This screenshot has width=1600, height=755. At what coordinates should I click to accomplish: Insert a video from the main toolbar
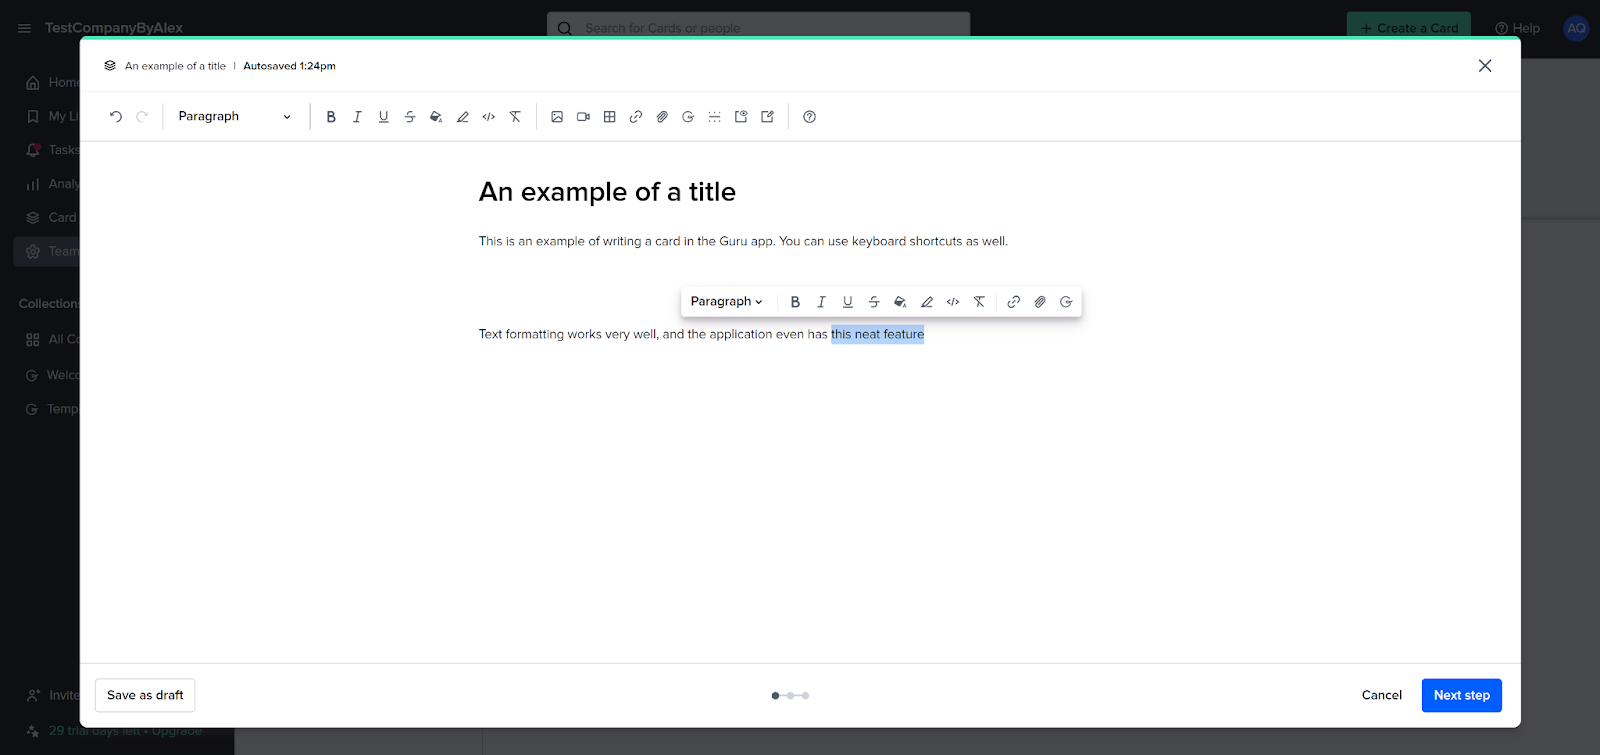click(x=583, y=117)
